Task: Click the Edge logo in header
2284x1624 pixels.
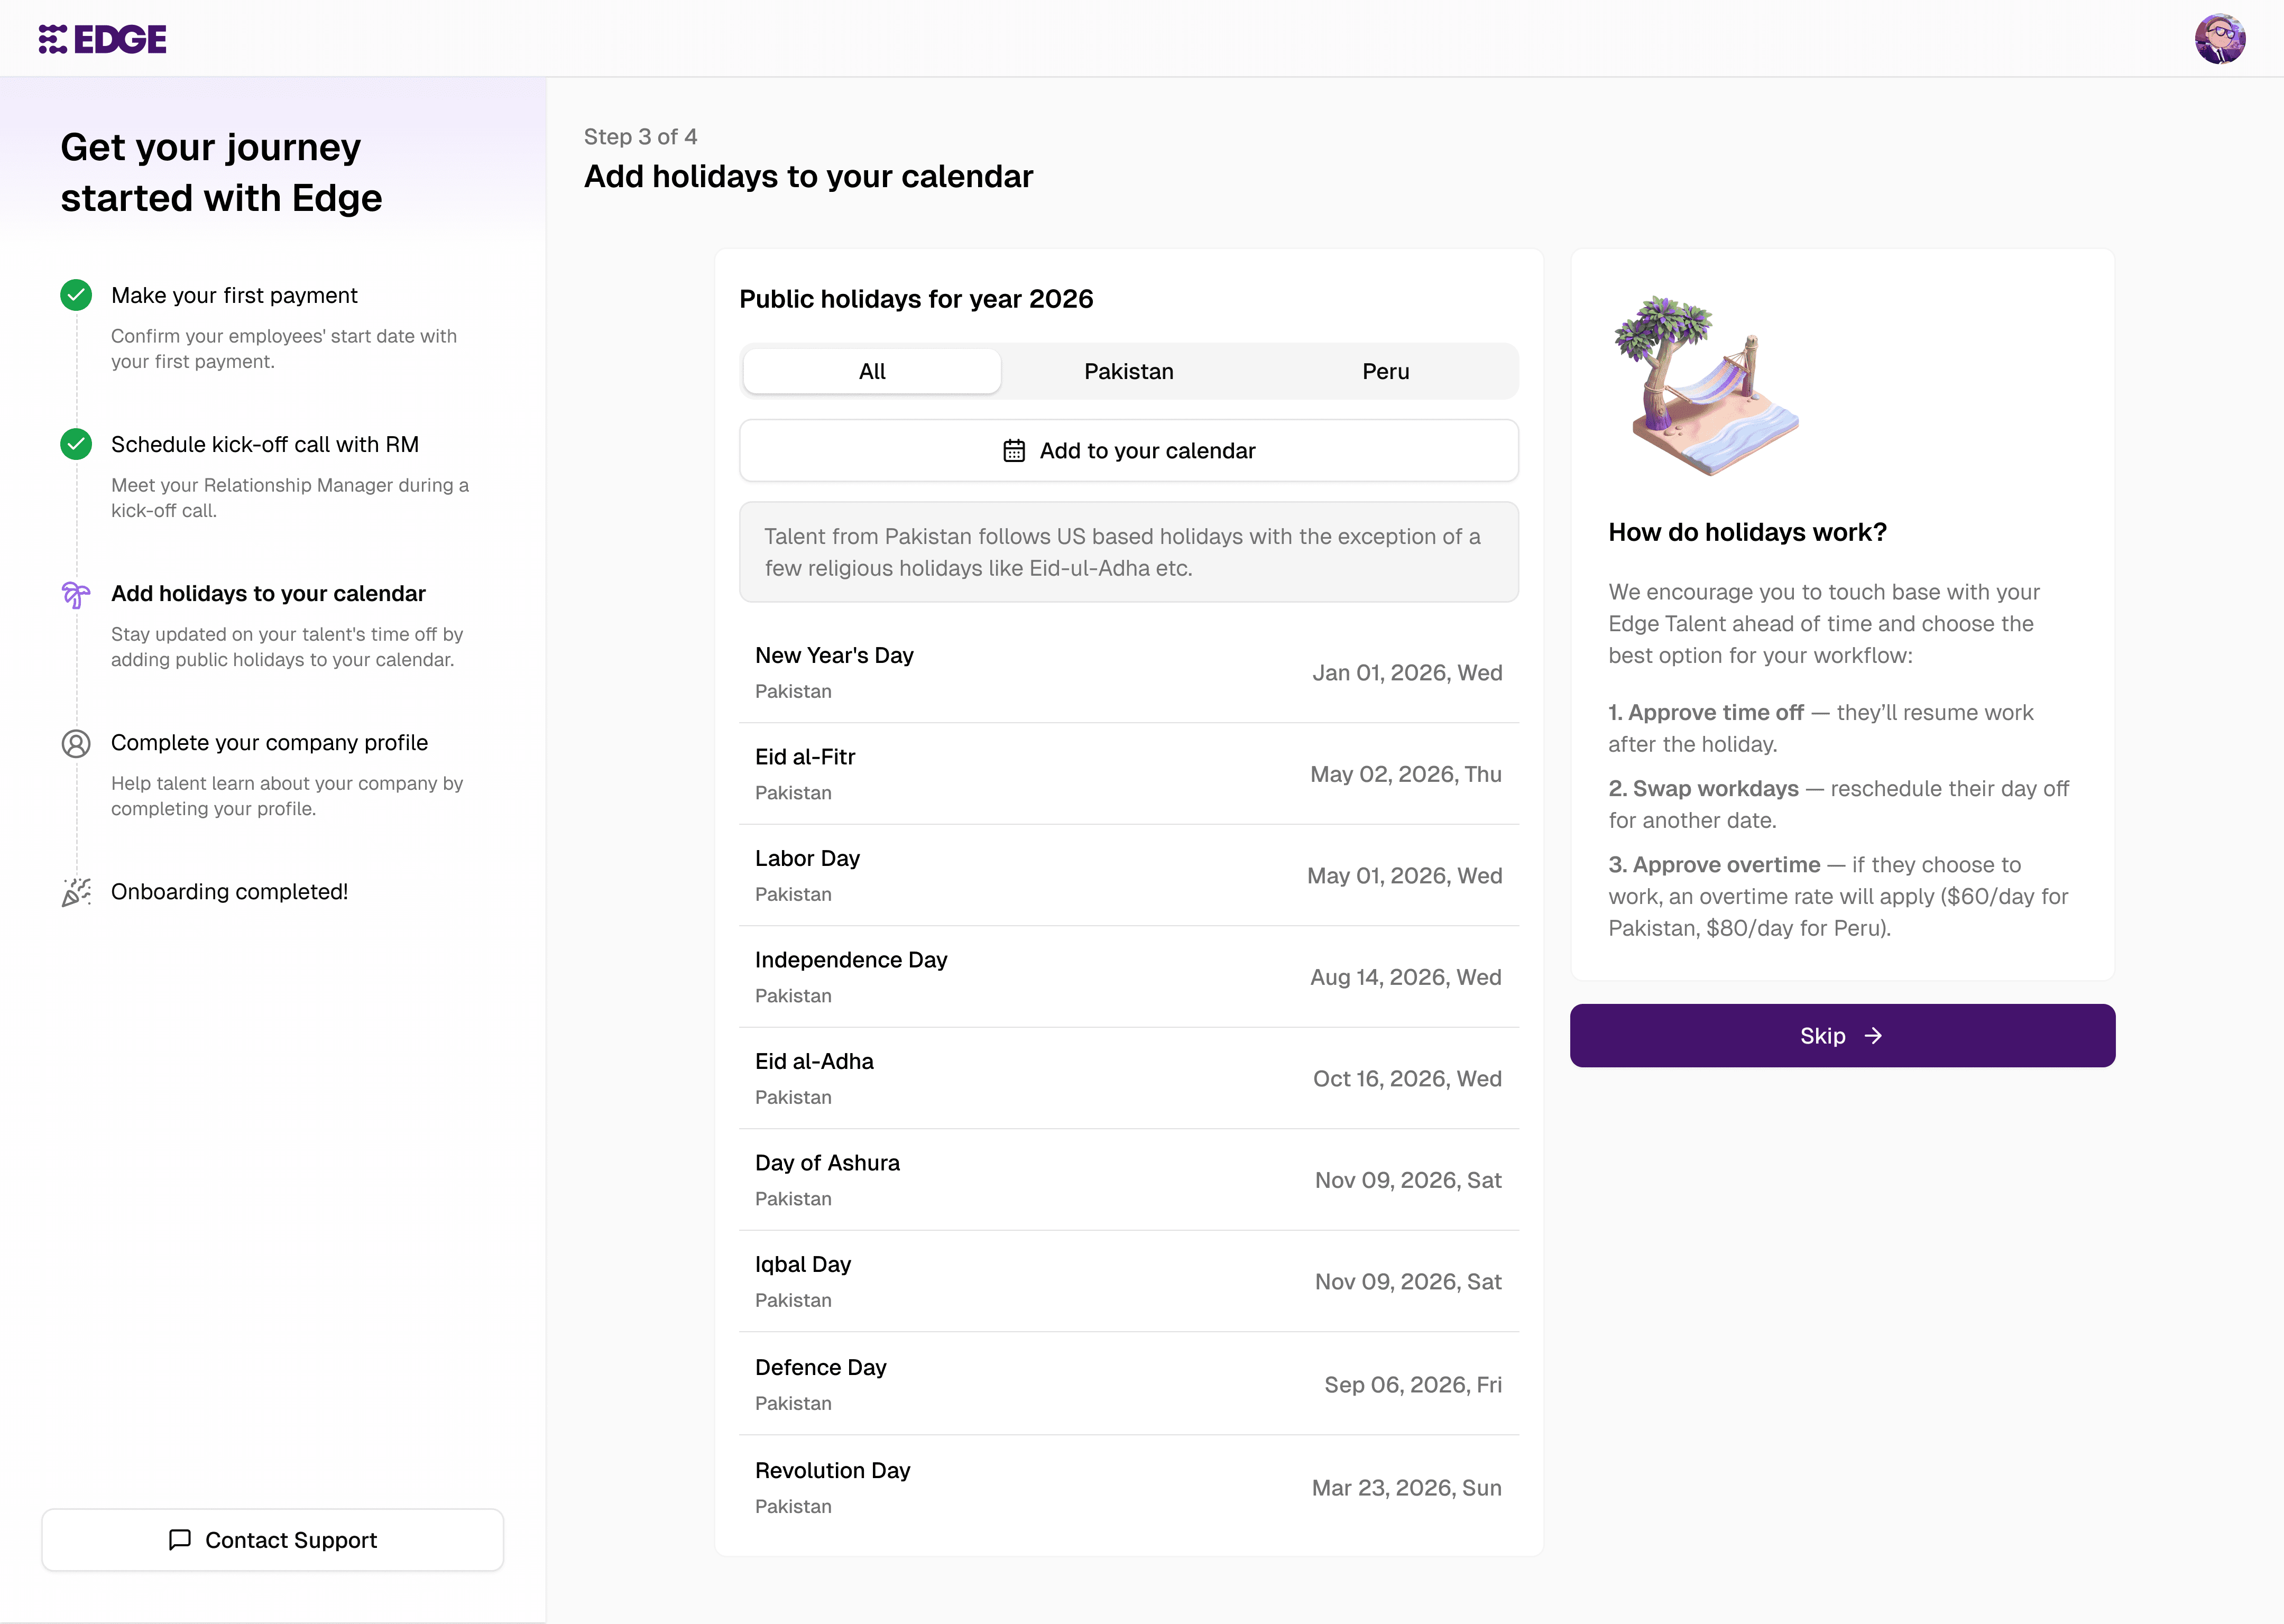Action: pyautogui.click(x=102, y=39)
